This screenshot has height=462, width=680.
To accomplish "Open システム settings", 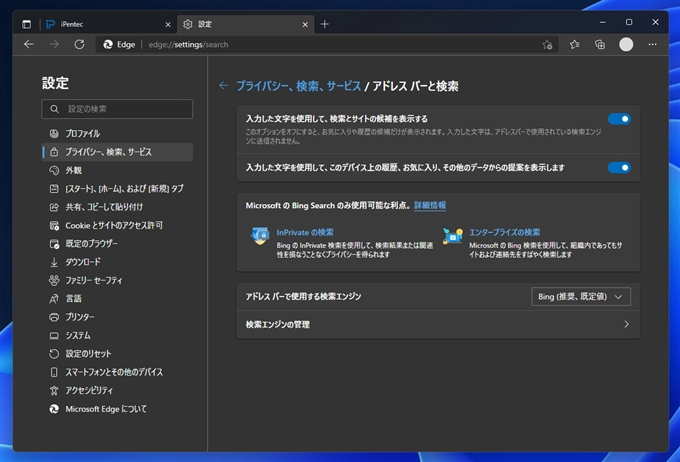I will click(x=117, y=335).
